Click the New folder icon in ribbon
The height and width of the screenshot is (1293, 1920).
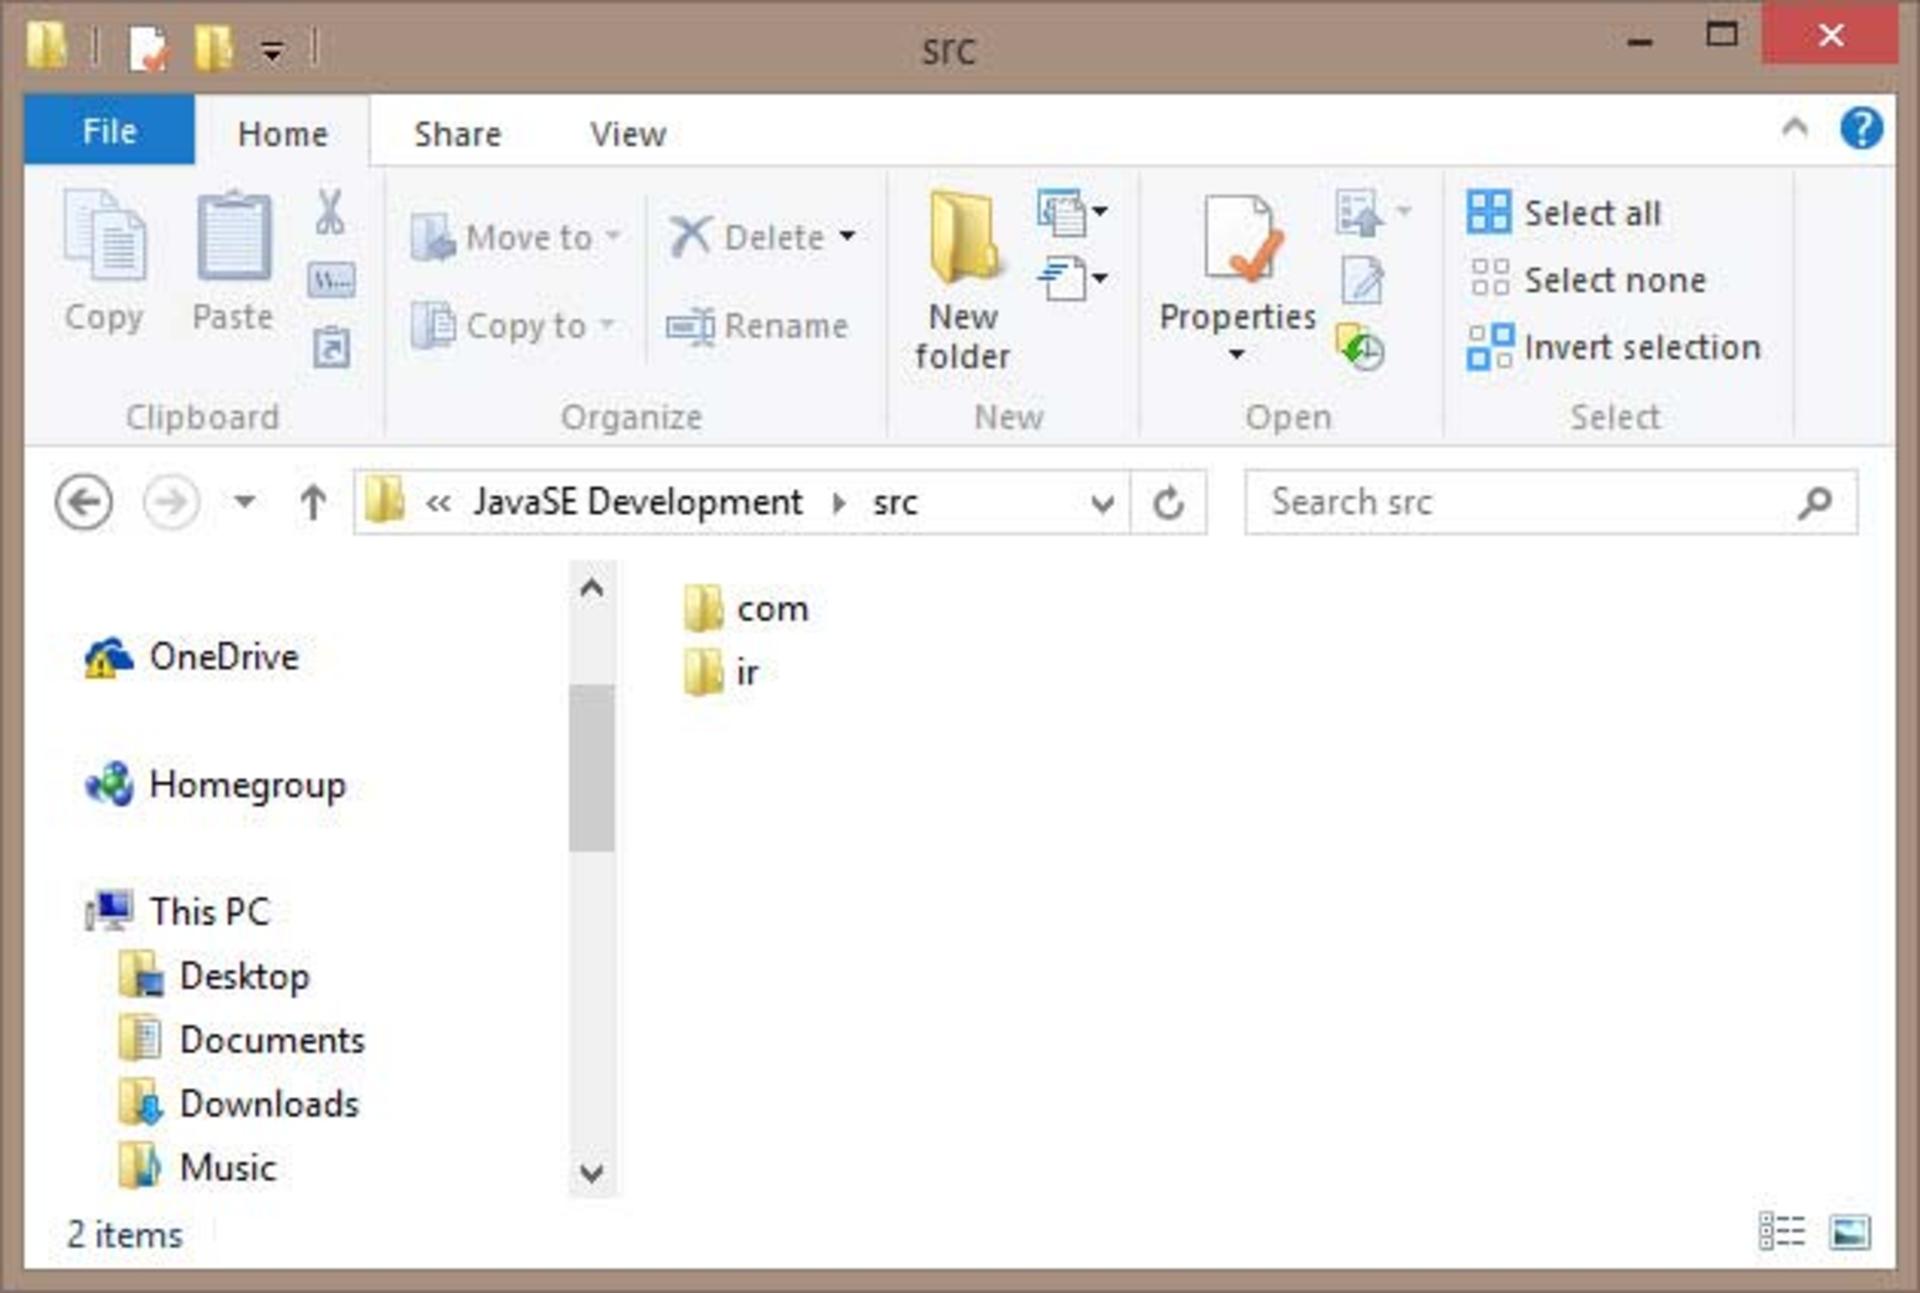(x=963, y=238)
